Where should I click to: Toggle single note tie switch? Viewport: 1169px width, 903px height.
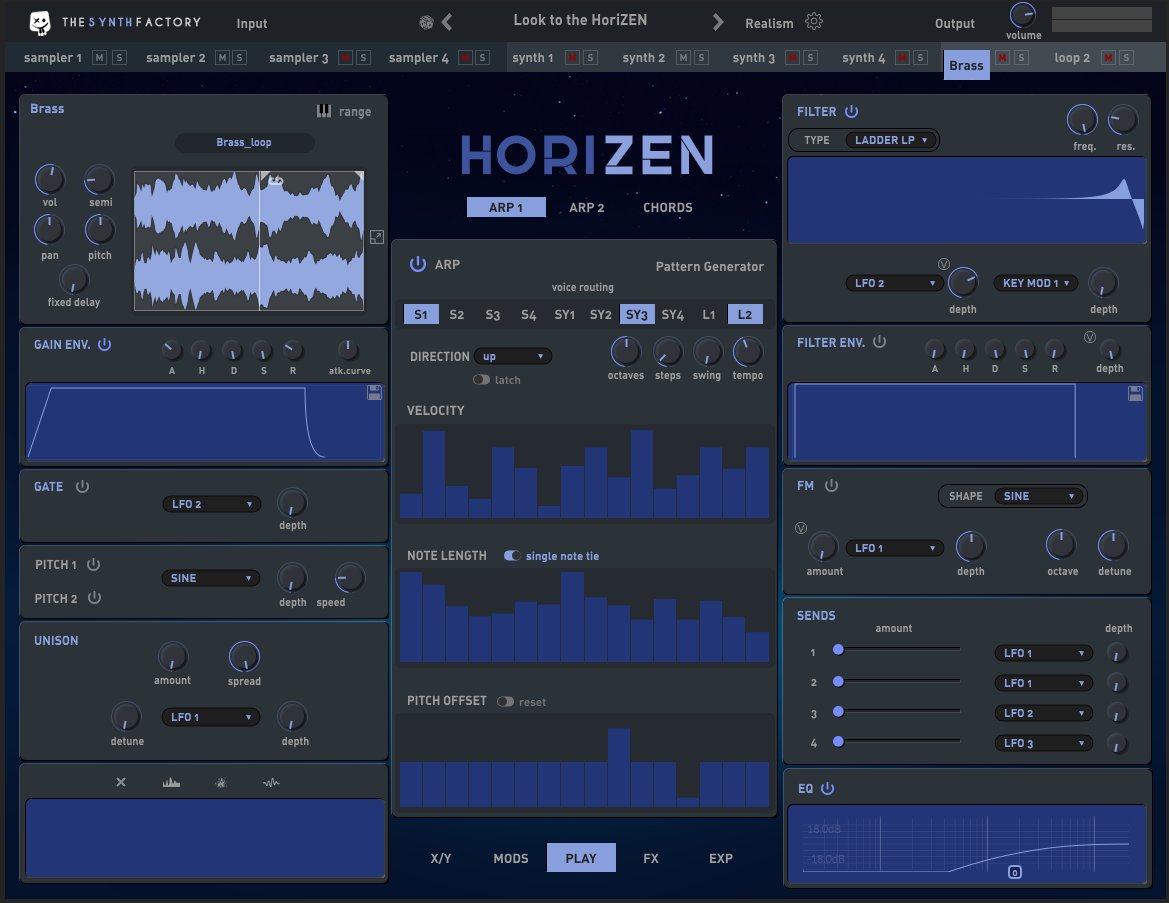coord(512,556)
